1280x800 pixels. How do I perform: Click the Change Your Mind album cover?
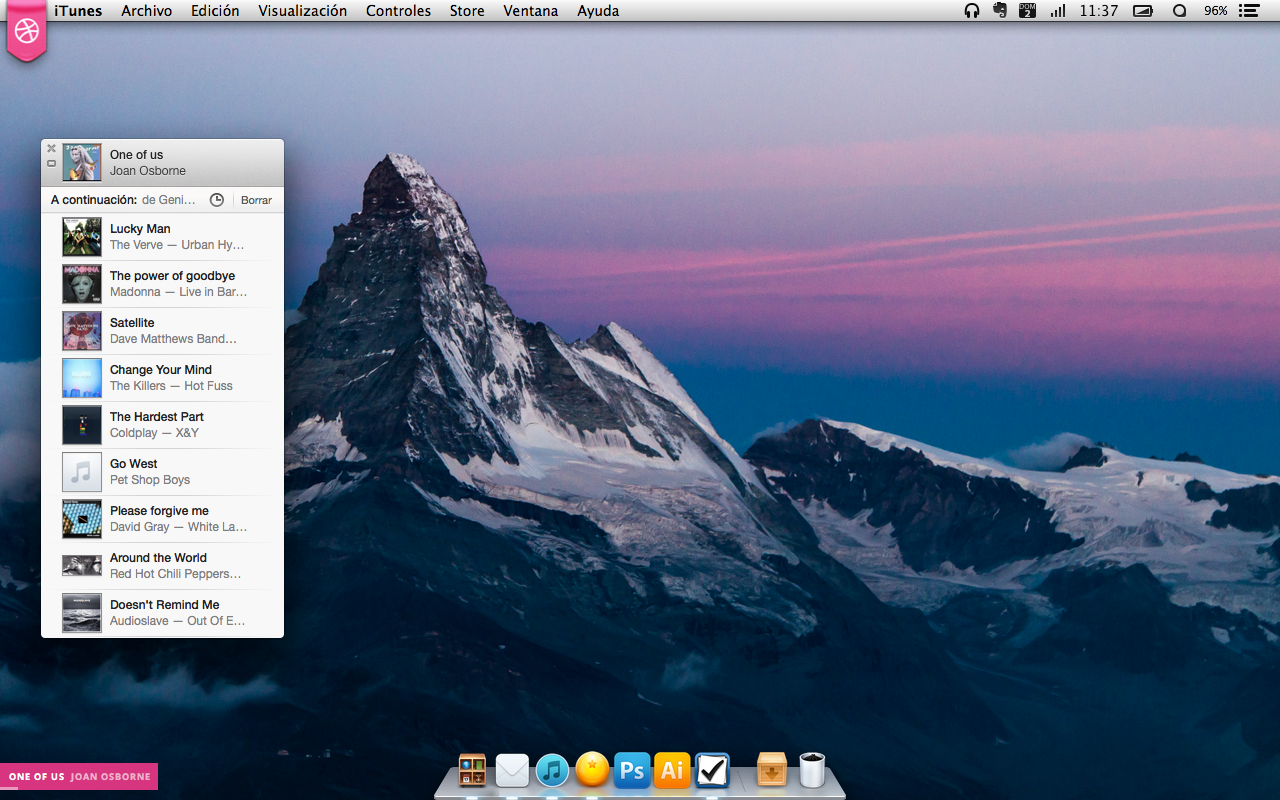pyautogui.click(x=82, y=378)
